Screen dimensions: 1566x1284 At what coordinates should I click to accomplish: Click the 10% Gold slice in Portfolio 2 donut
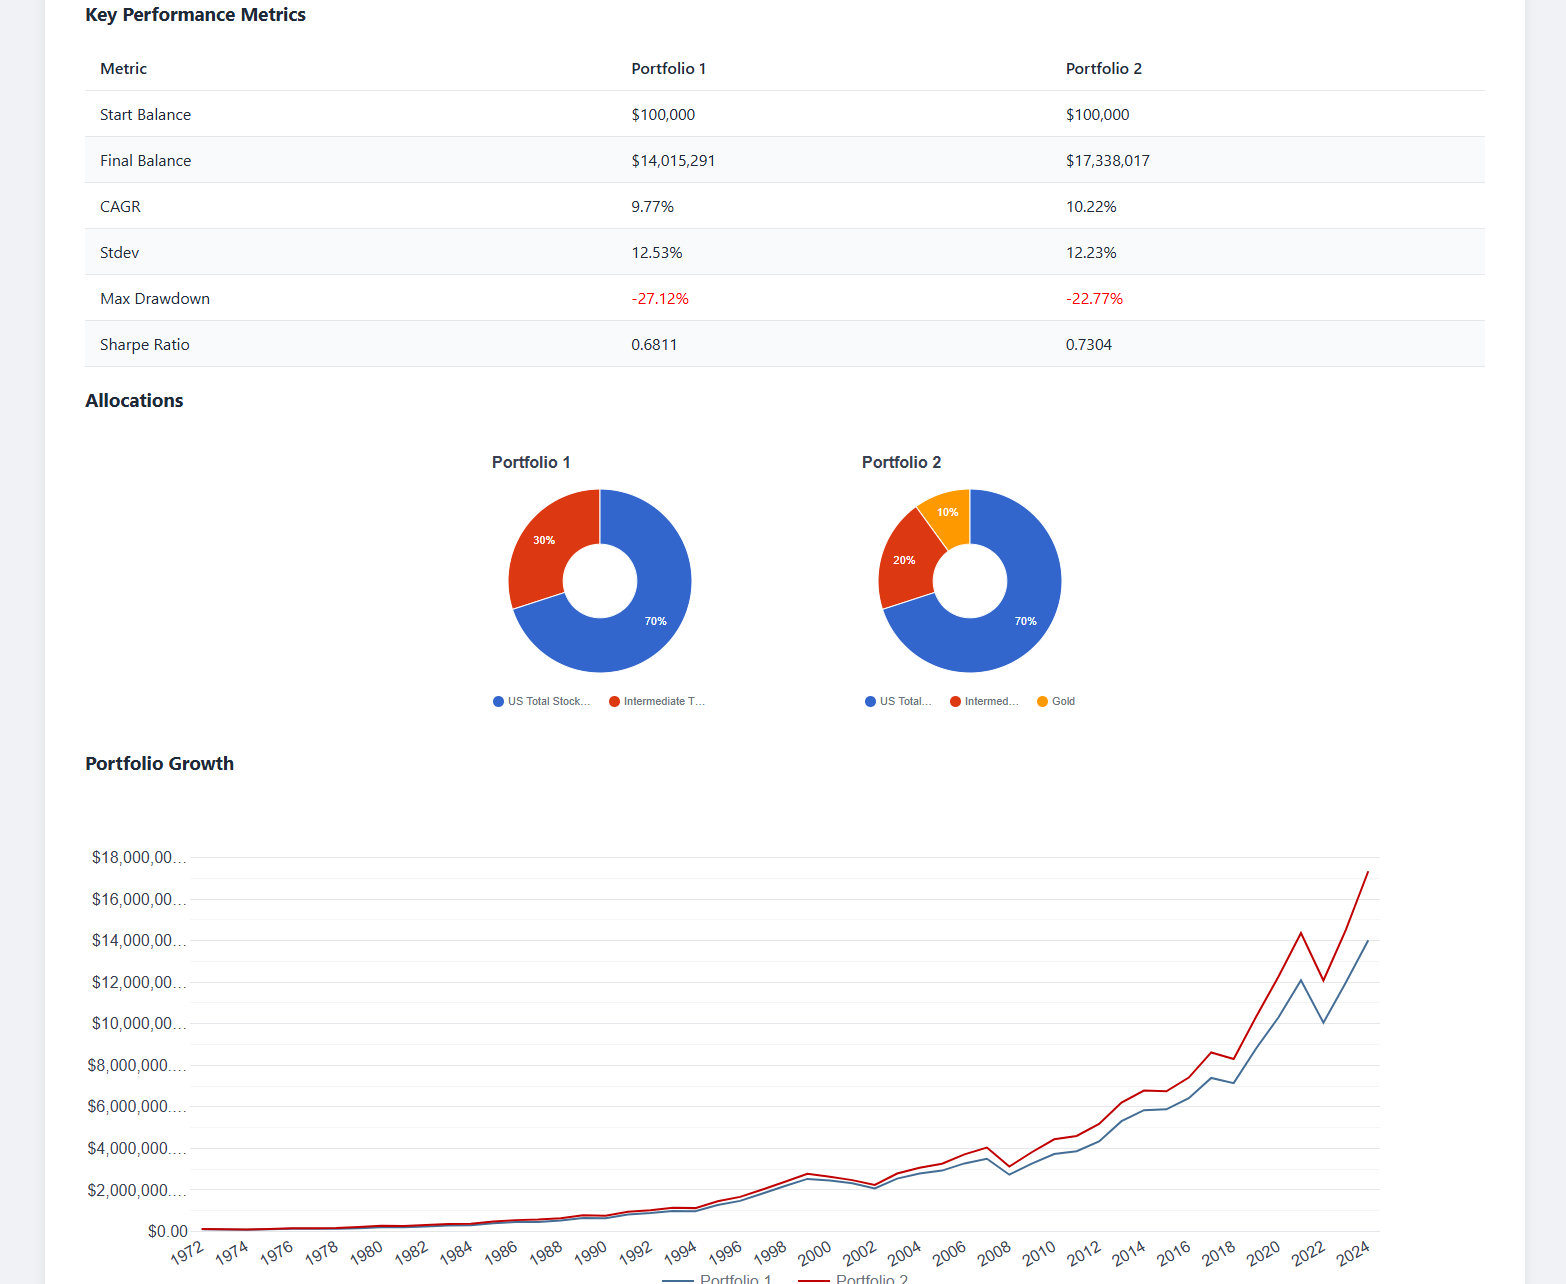(946, 511)
